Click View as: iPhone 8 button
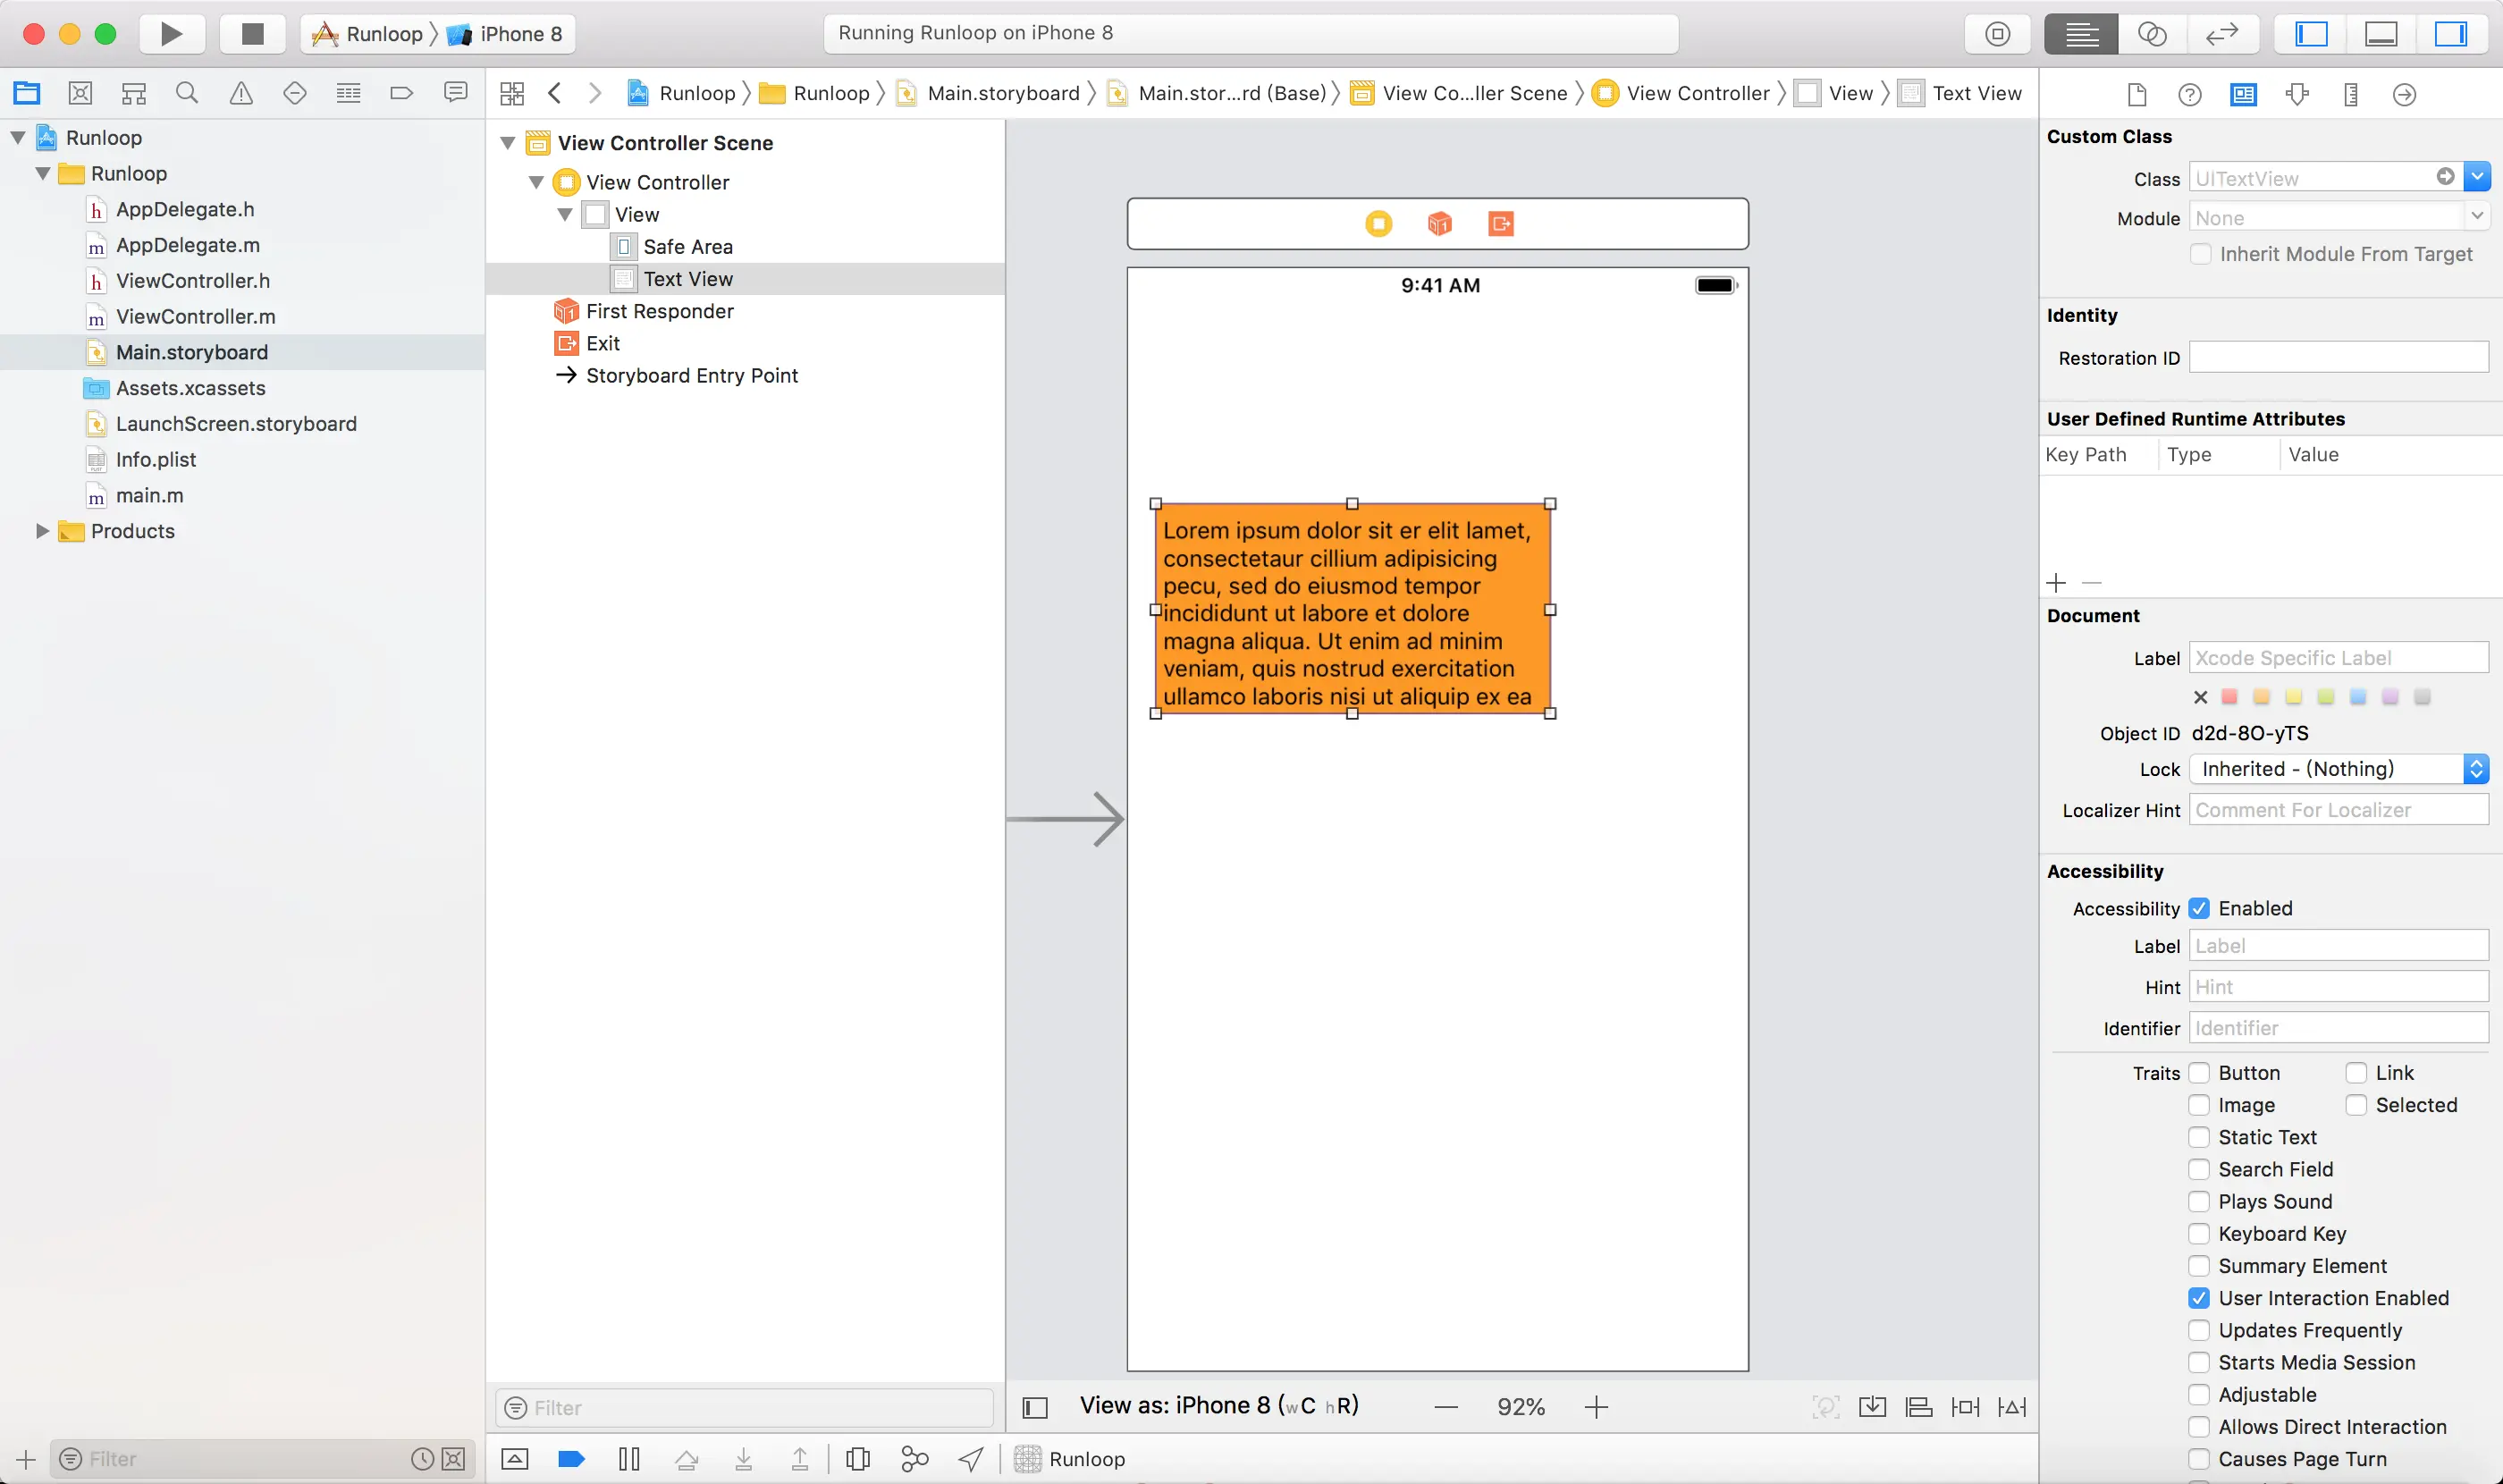The width and height of the screenshot is (2503, 1484). click(x=1218, y=1405)
